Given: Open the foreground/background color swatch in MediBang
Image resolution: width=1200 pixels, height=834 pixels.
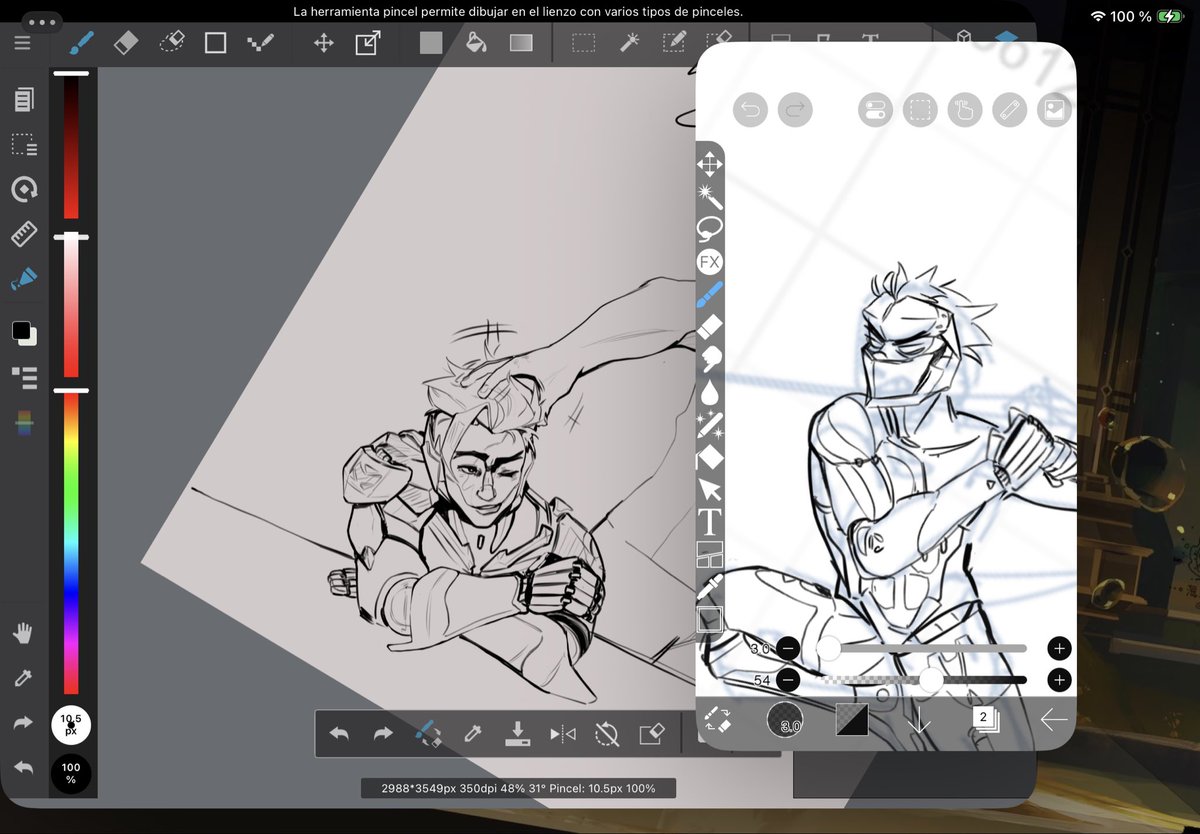Looking at the screenshot, I should 24,333.
